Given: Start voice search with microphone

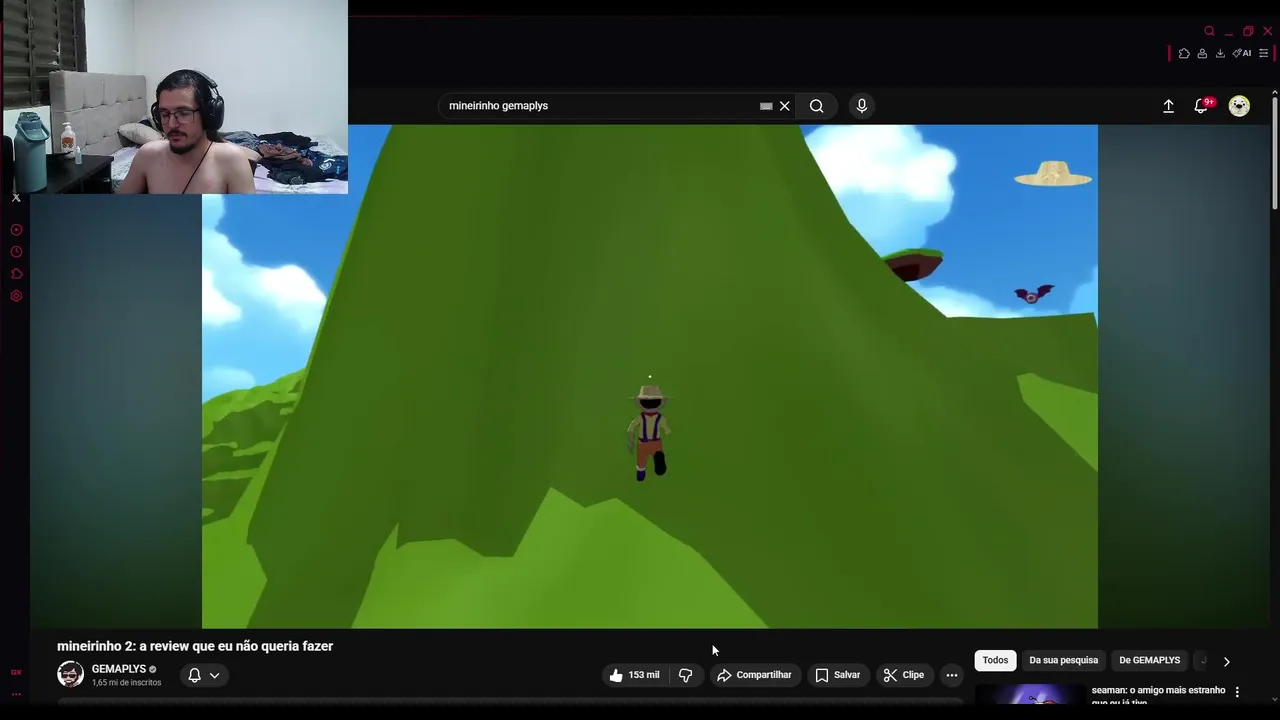Looking at the screenshot, I should pos(862,106).
